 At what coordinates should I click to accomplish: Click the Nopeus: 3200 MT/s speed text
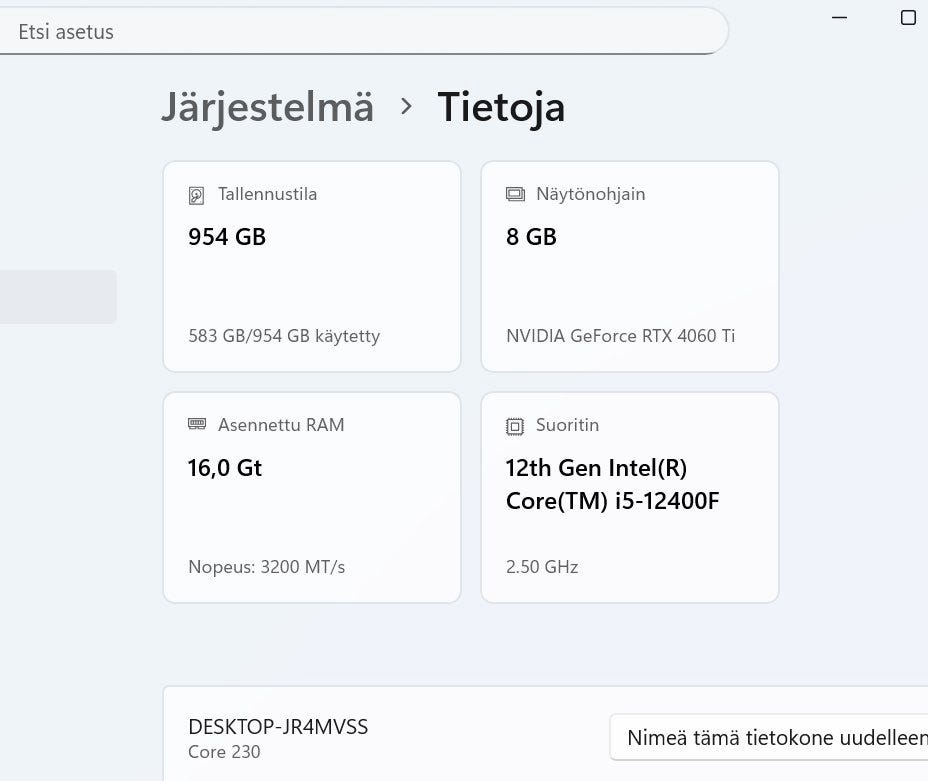coord(266,567)
